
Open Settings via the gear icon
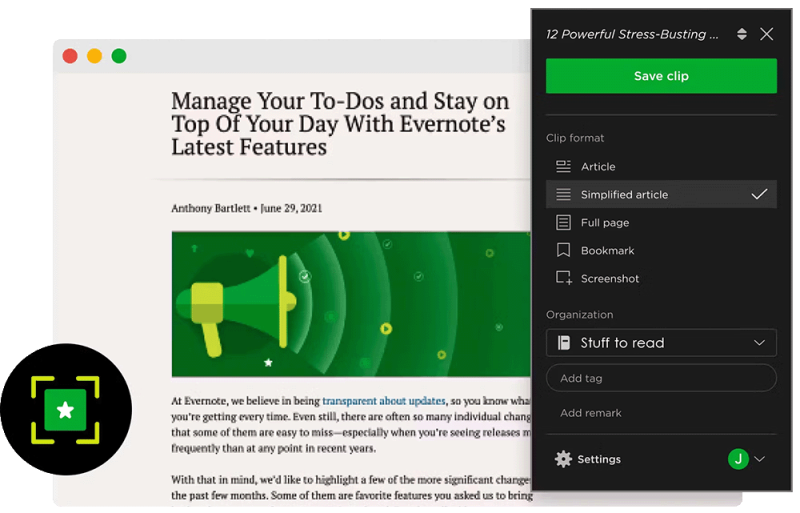563,459
